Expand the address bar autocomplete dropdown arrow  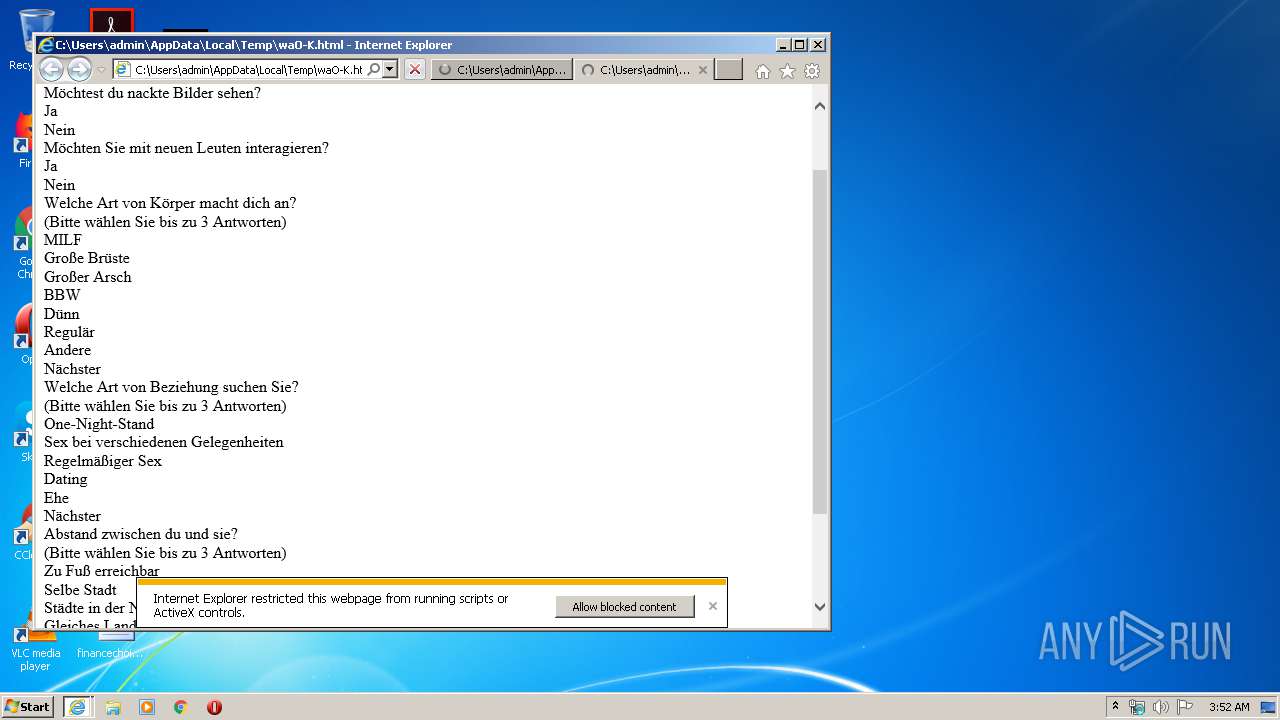[x=390, y=70]
